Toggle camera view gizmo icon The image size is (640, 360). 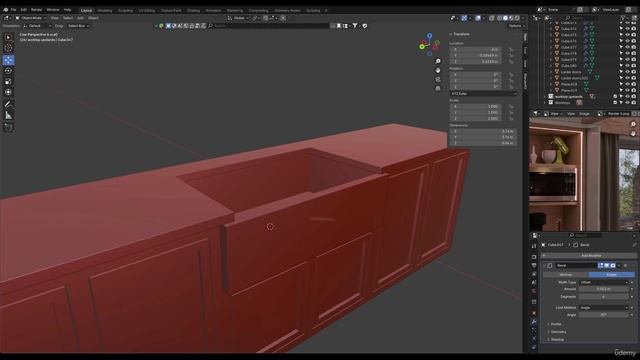[x=438, y=80]
